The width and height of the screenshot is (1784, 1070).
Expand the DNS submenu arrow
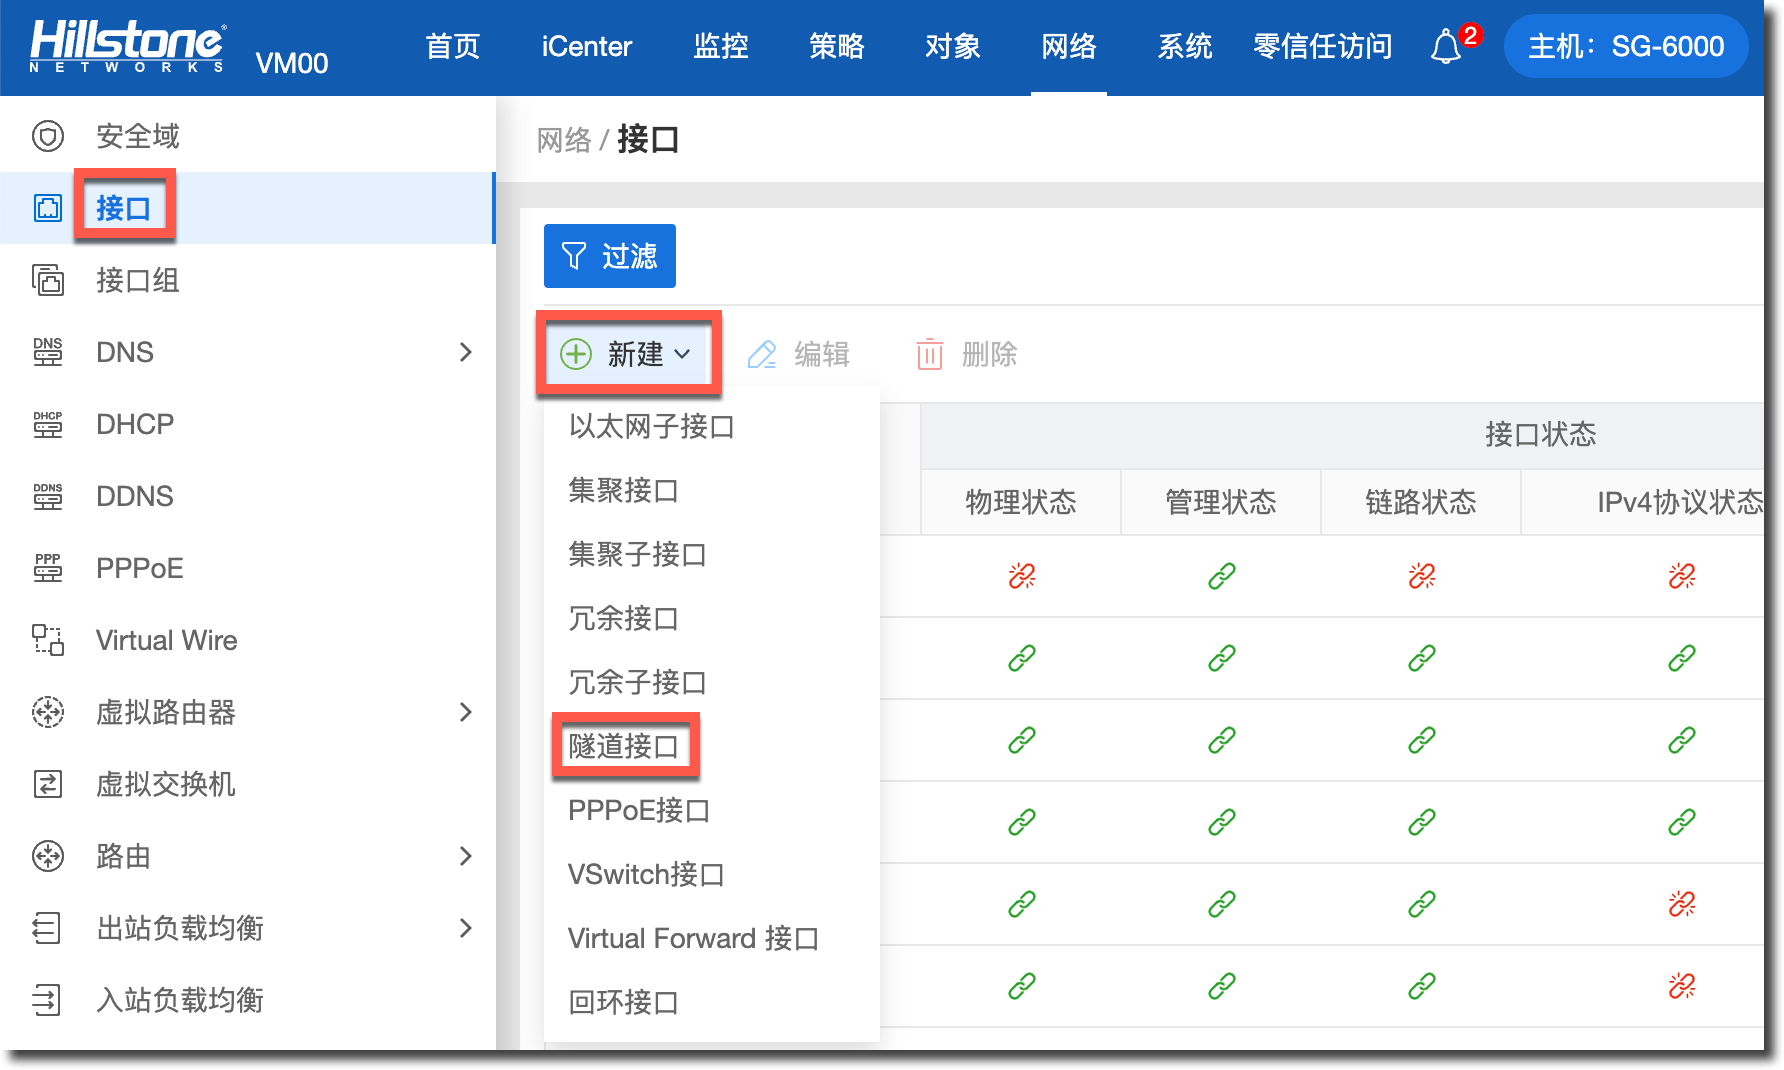[465, 352]
